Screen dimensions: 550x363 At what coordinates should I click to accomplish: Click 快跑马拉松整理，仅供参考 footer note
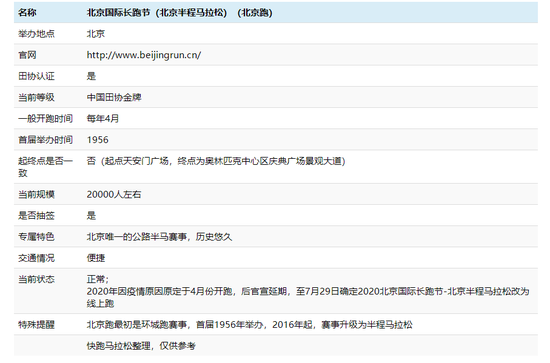pos(141,346)
